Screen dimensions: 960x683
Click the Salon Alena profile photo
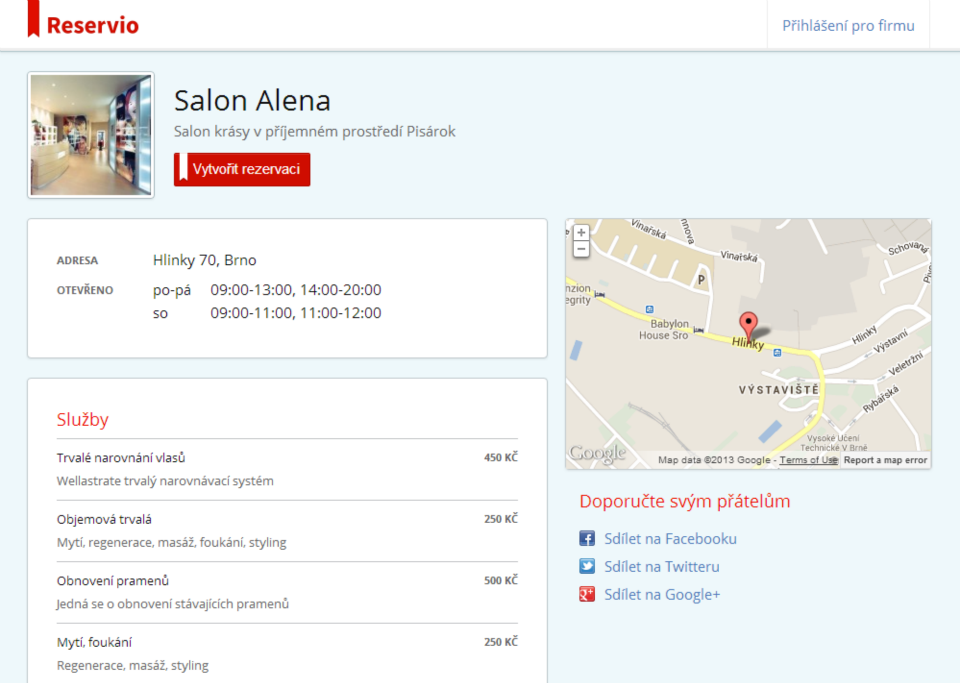pyautogui.click(x=91, y=134)
